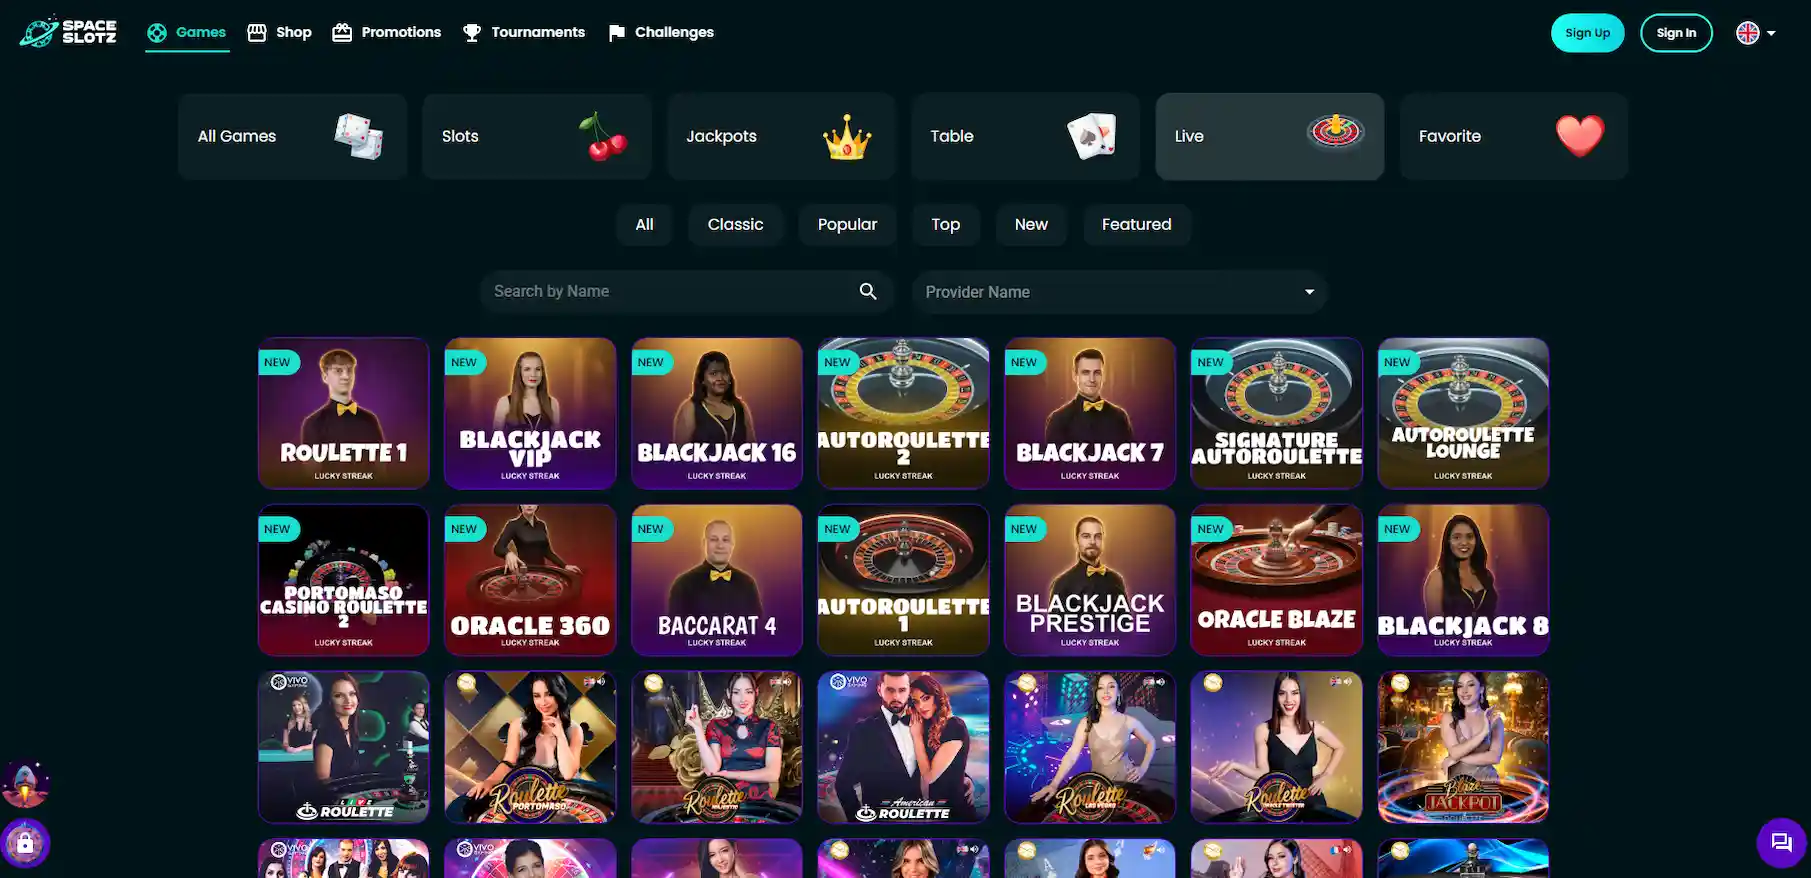The width and height of the screenshot is (1811, 878).
Task: Open the Autoroulette Lounge game
Action: click(1463, 413)
